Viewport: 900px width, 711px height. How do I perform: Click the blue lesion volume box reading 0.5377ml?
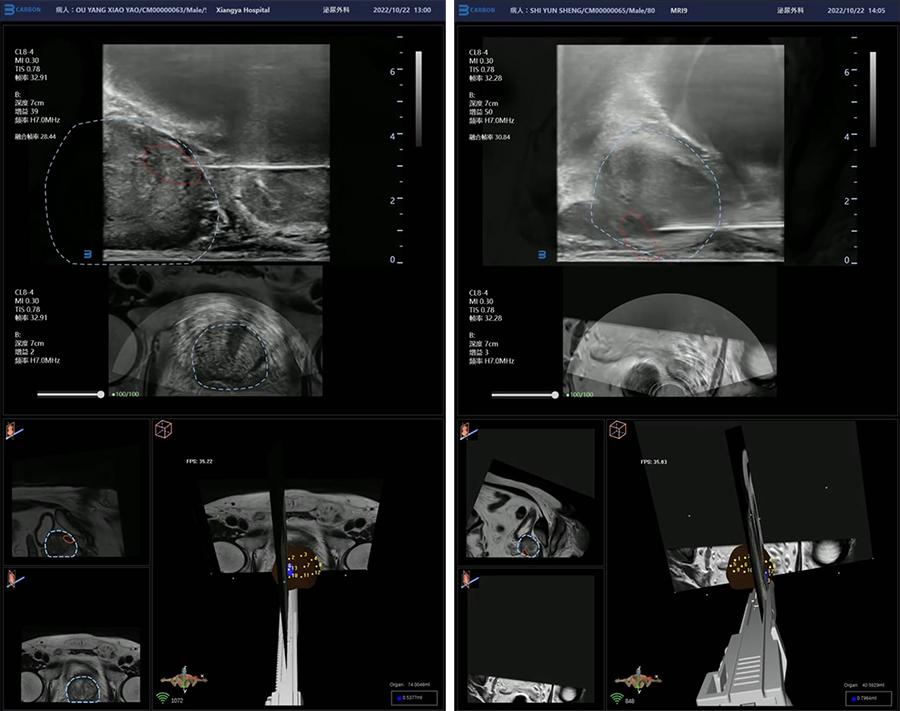pyautogui.click(x=410, y=698)
